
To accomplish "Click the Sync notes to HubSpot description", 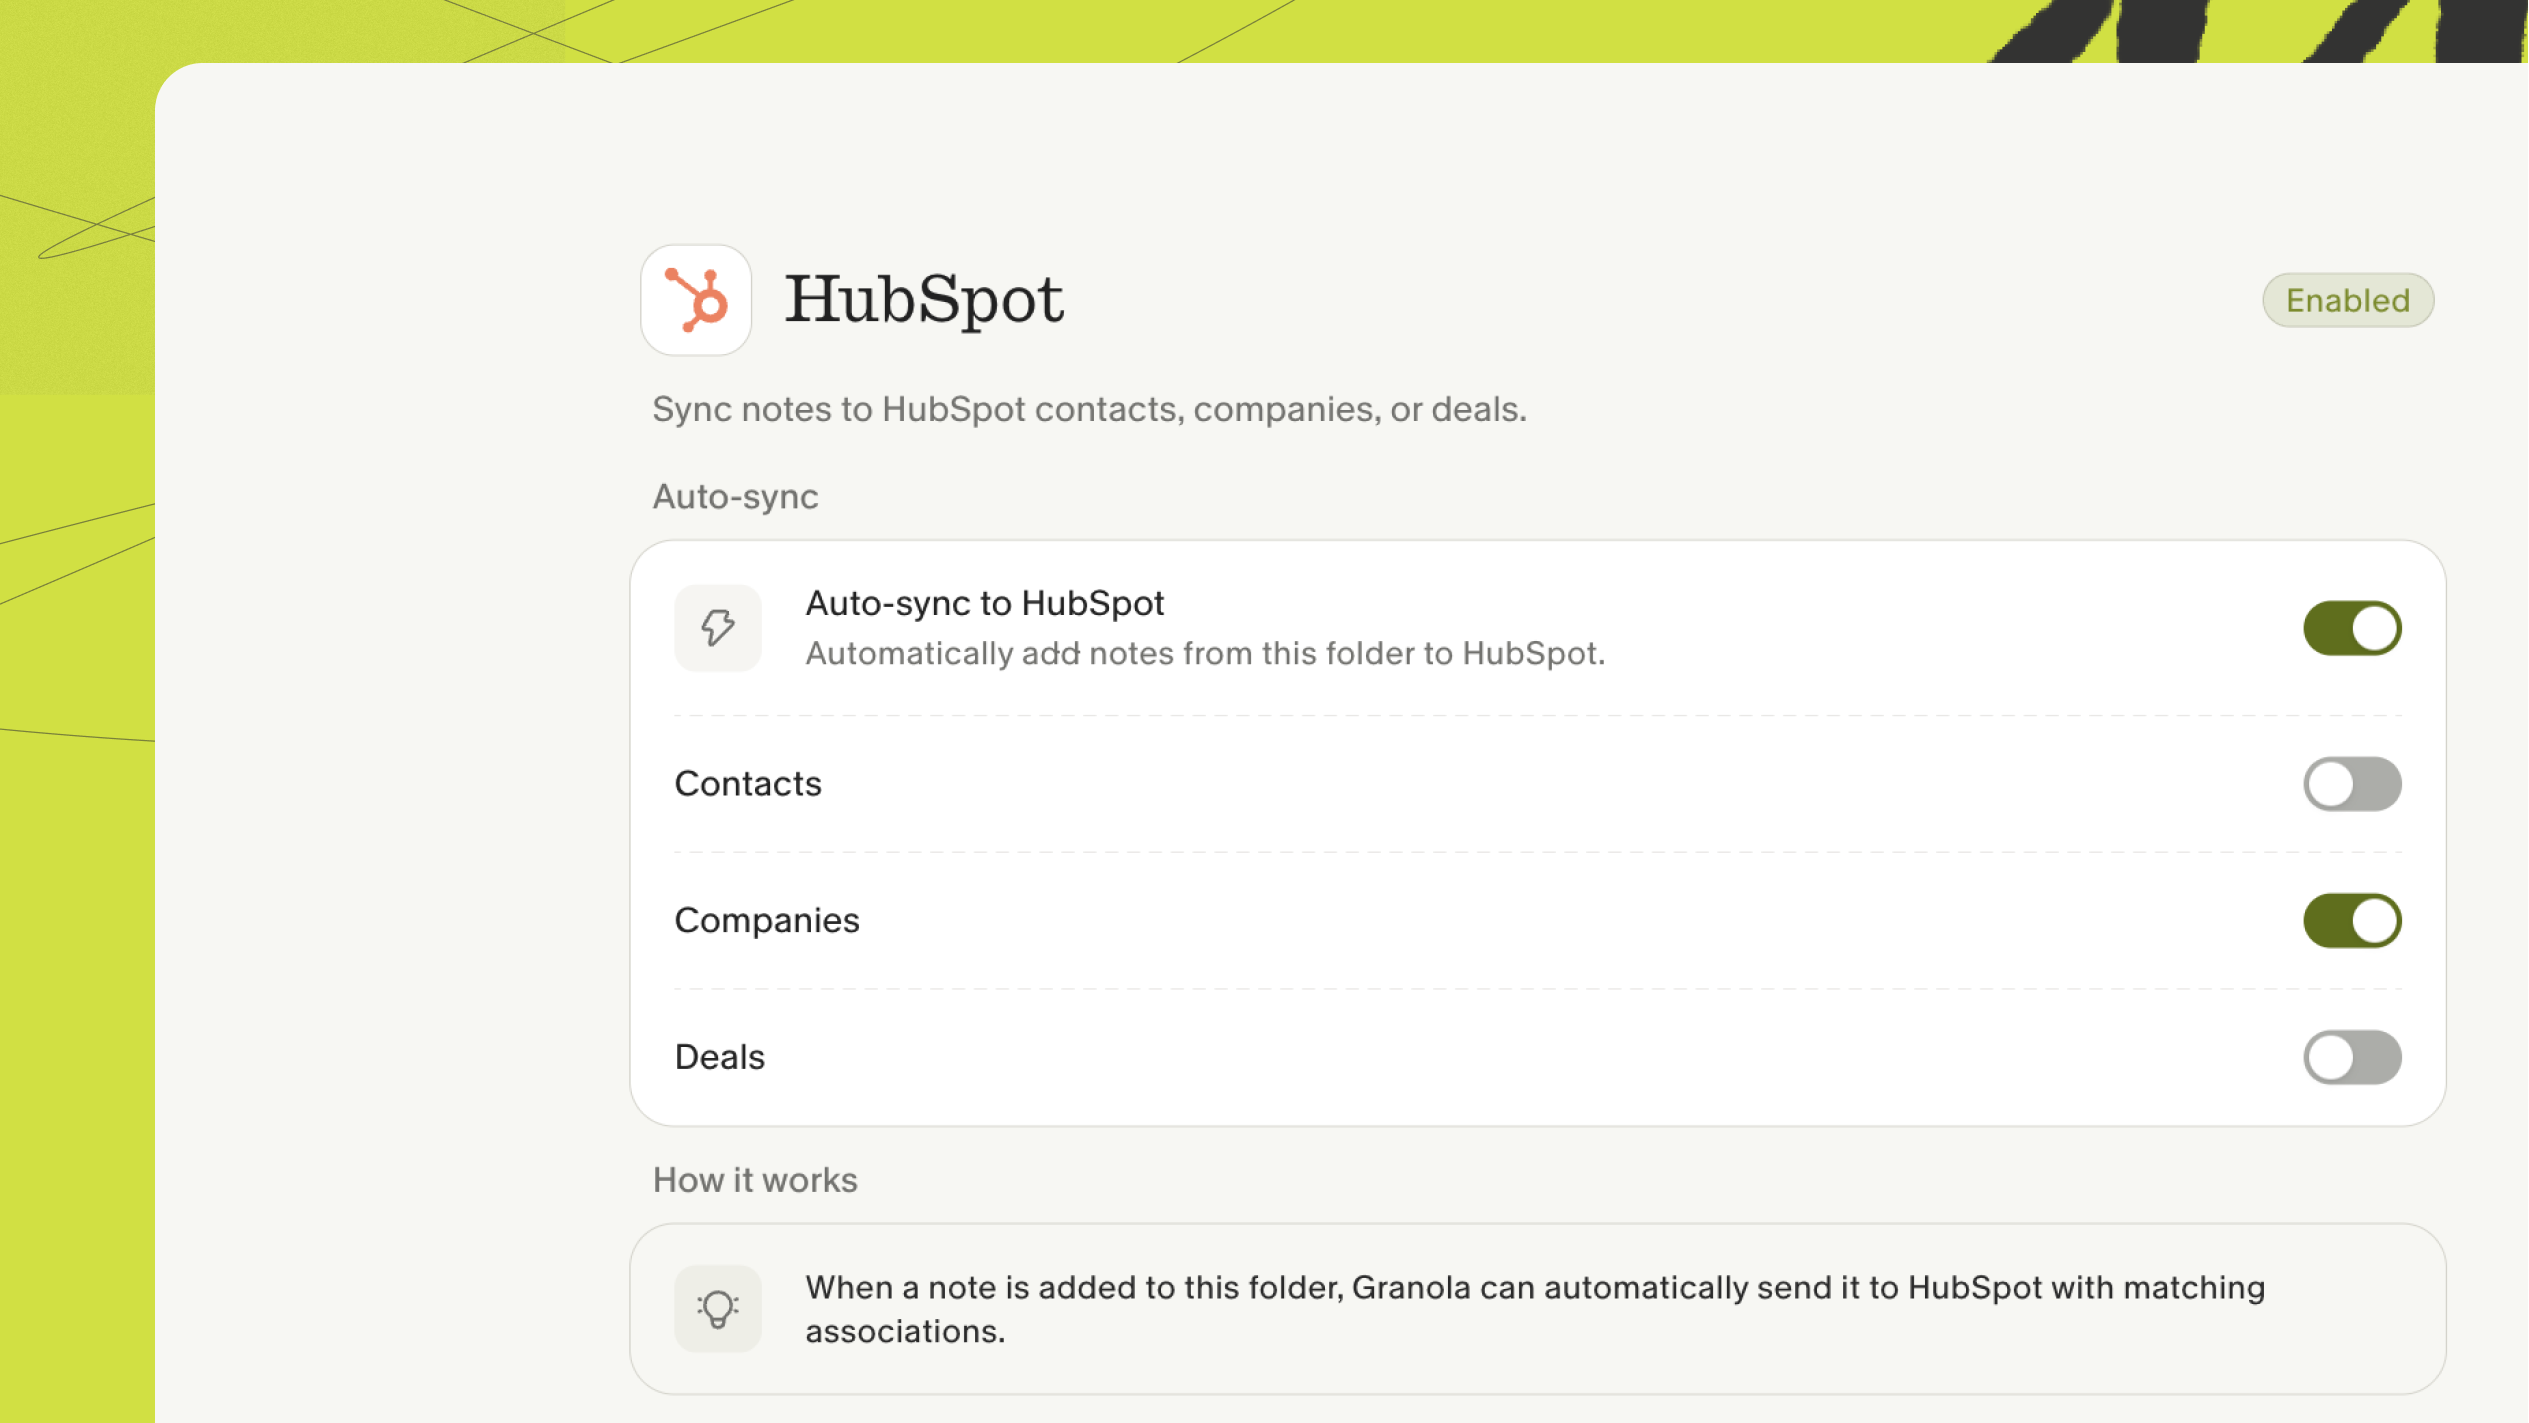I will pos(1090,410).
